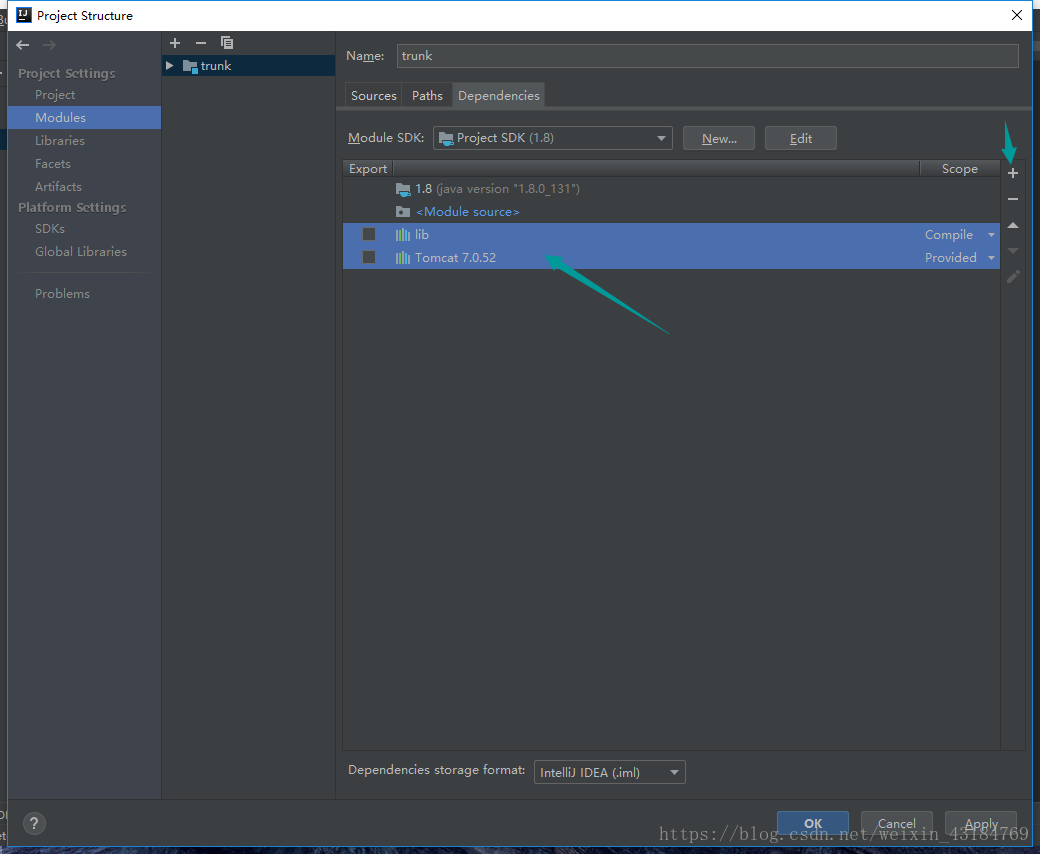Viewport: 1040px width, 854px height.
Task: Click the Export column header
Action: click(x=368, y=169)
